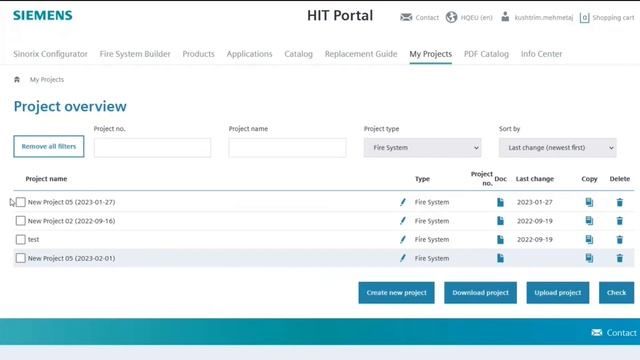Click kushtrim.mehmetaj username link

coord(544,18)
